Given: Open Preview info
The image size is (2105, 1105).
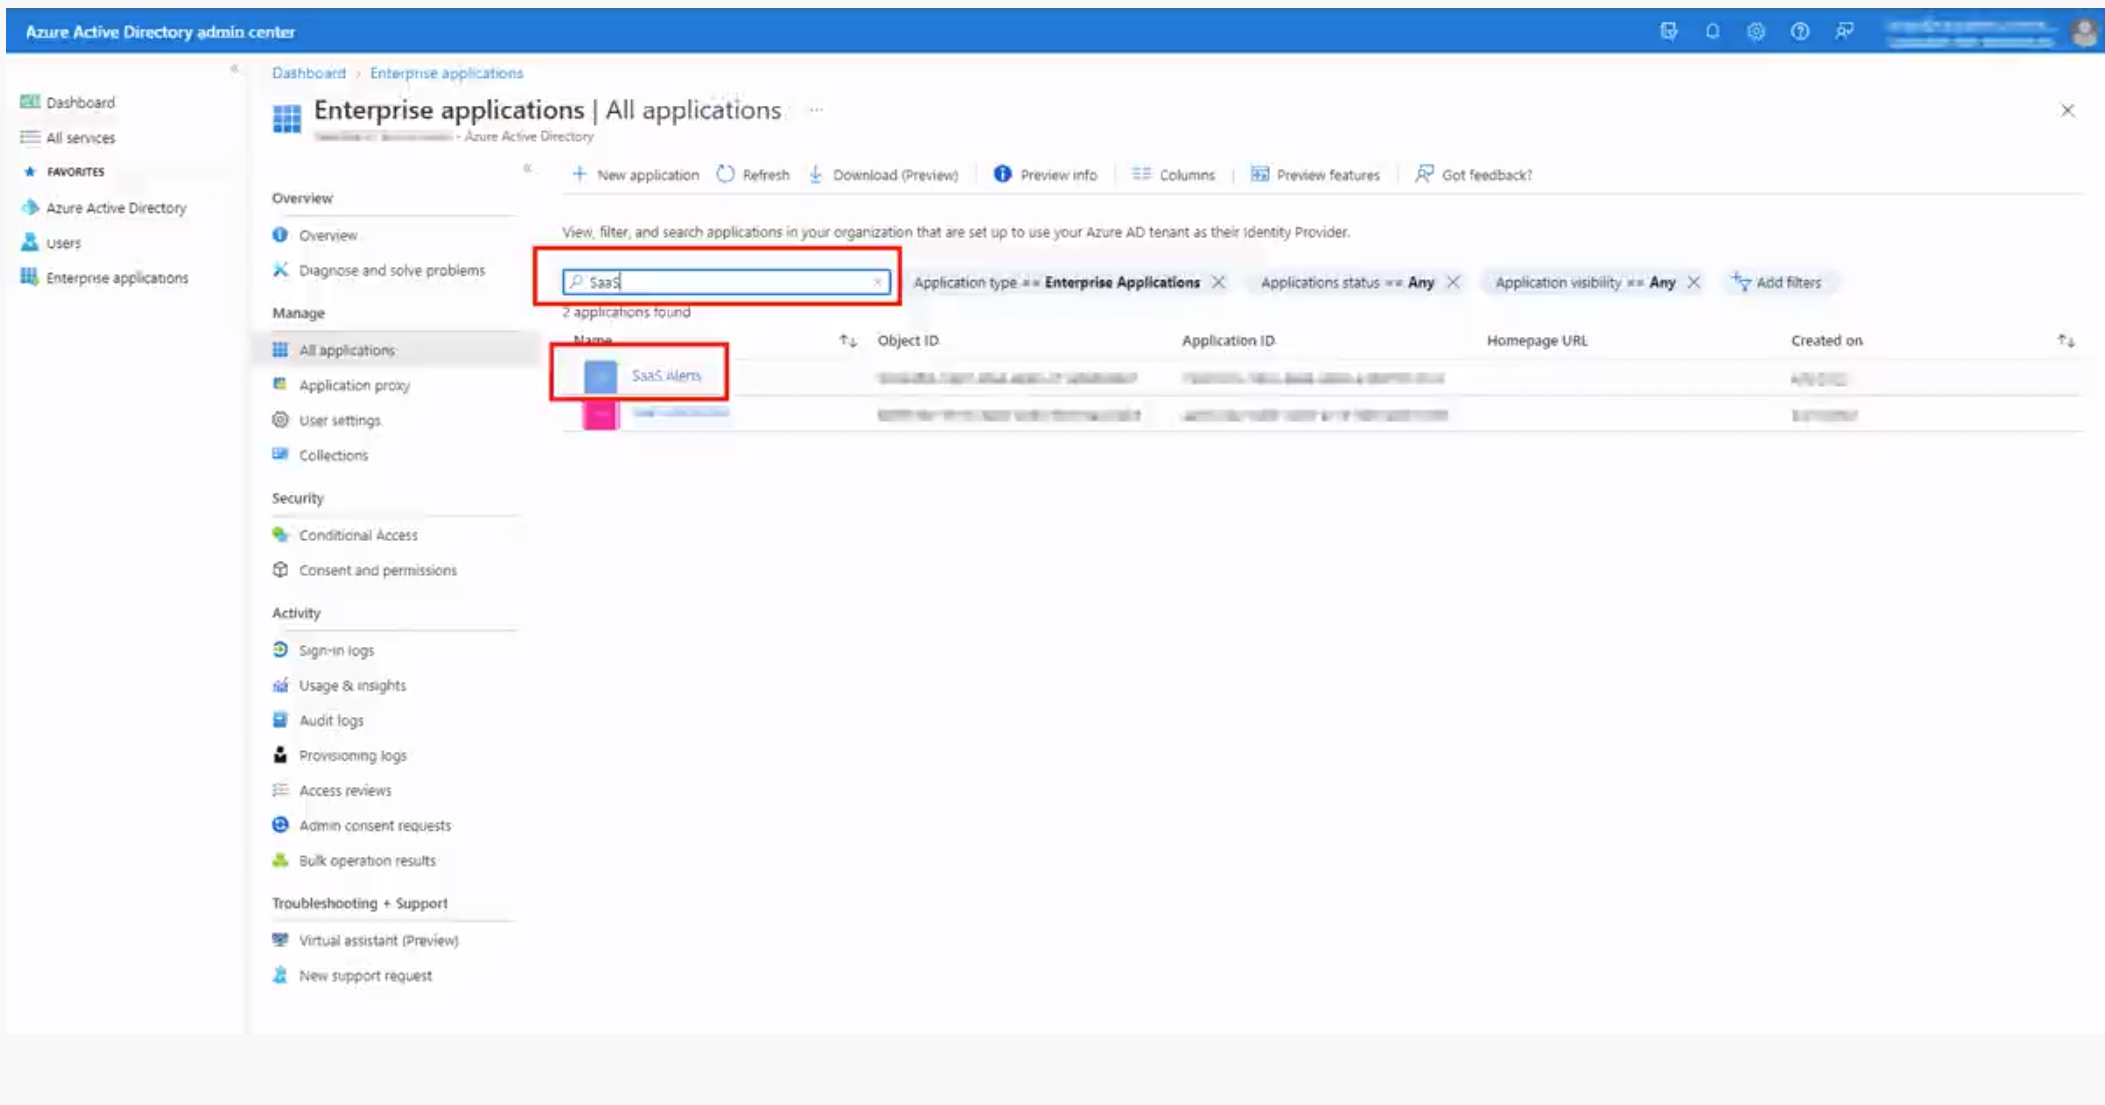Looking at the screenshot, I should tap(1045, 175).
